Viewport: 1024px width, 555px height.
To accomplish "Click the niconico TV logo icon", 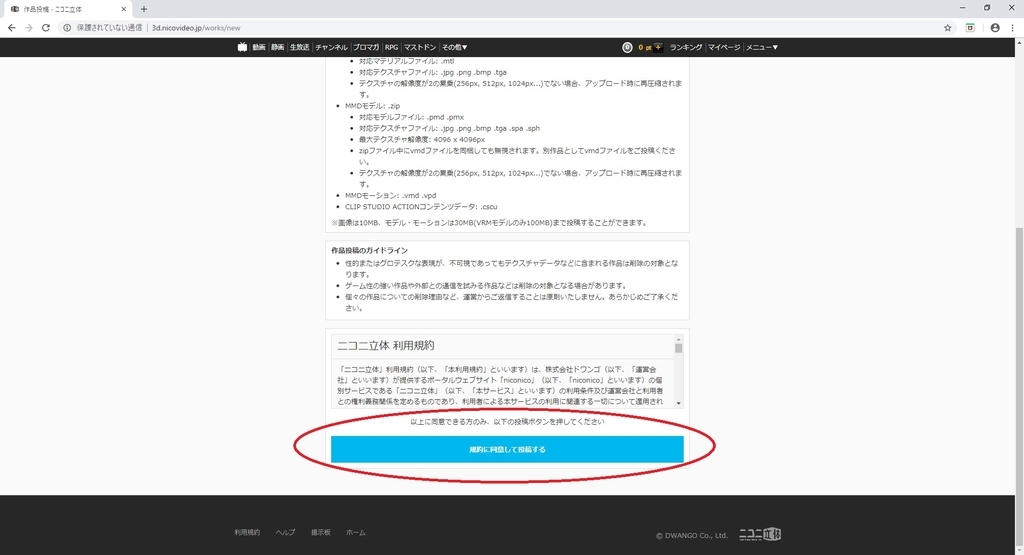I will (x=242, y=47).
